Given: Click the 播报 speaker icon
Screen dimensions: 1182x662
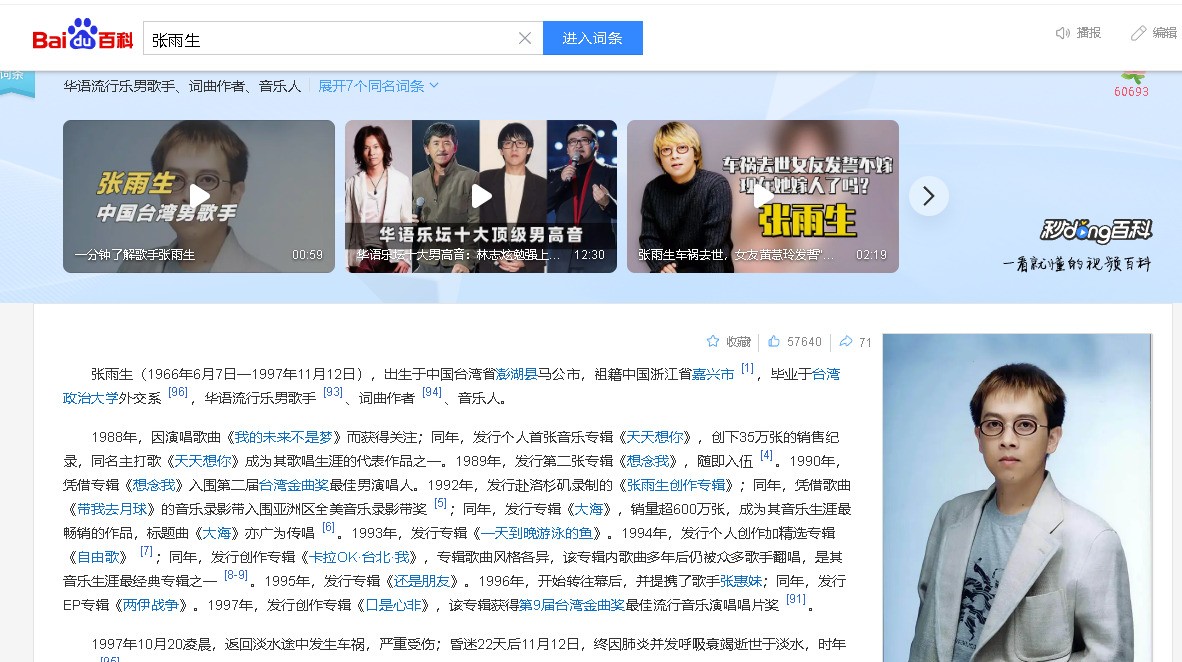Looking at the screenshot, I should click(x=1063, y=33).
